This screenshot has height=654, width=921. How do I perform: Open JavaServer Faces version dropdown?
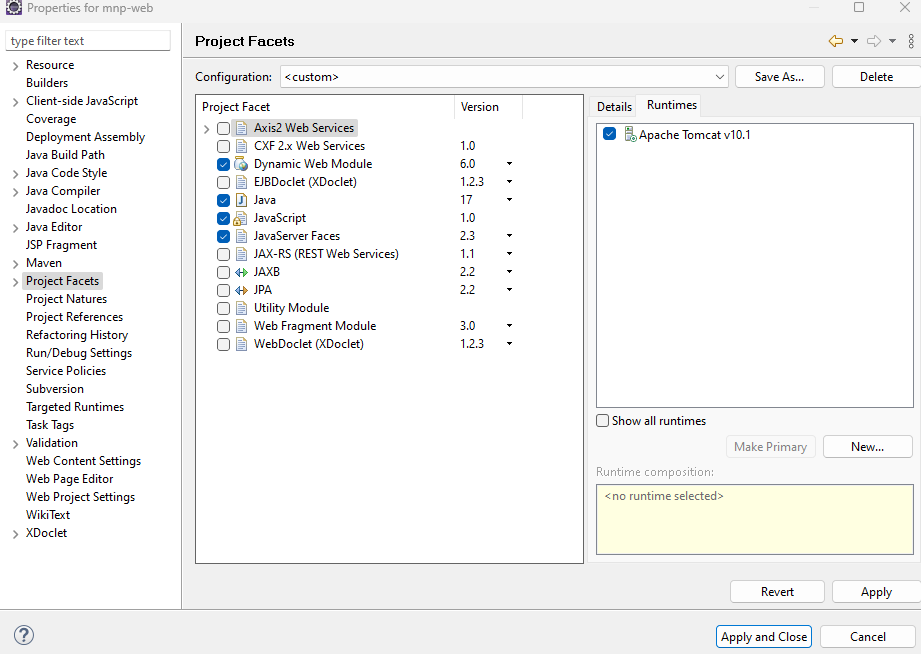tap(509, 236)
